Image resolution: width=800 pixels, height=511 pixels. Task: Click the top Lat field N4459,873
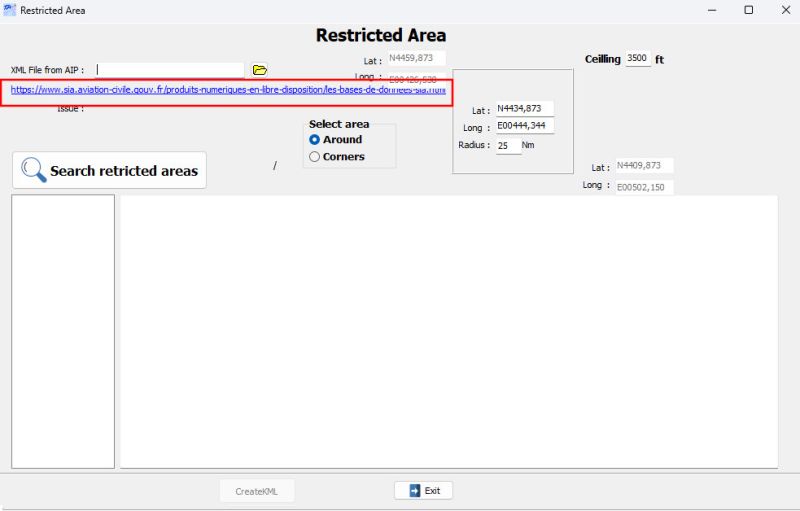(x=416, y=59)
